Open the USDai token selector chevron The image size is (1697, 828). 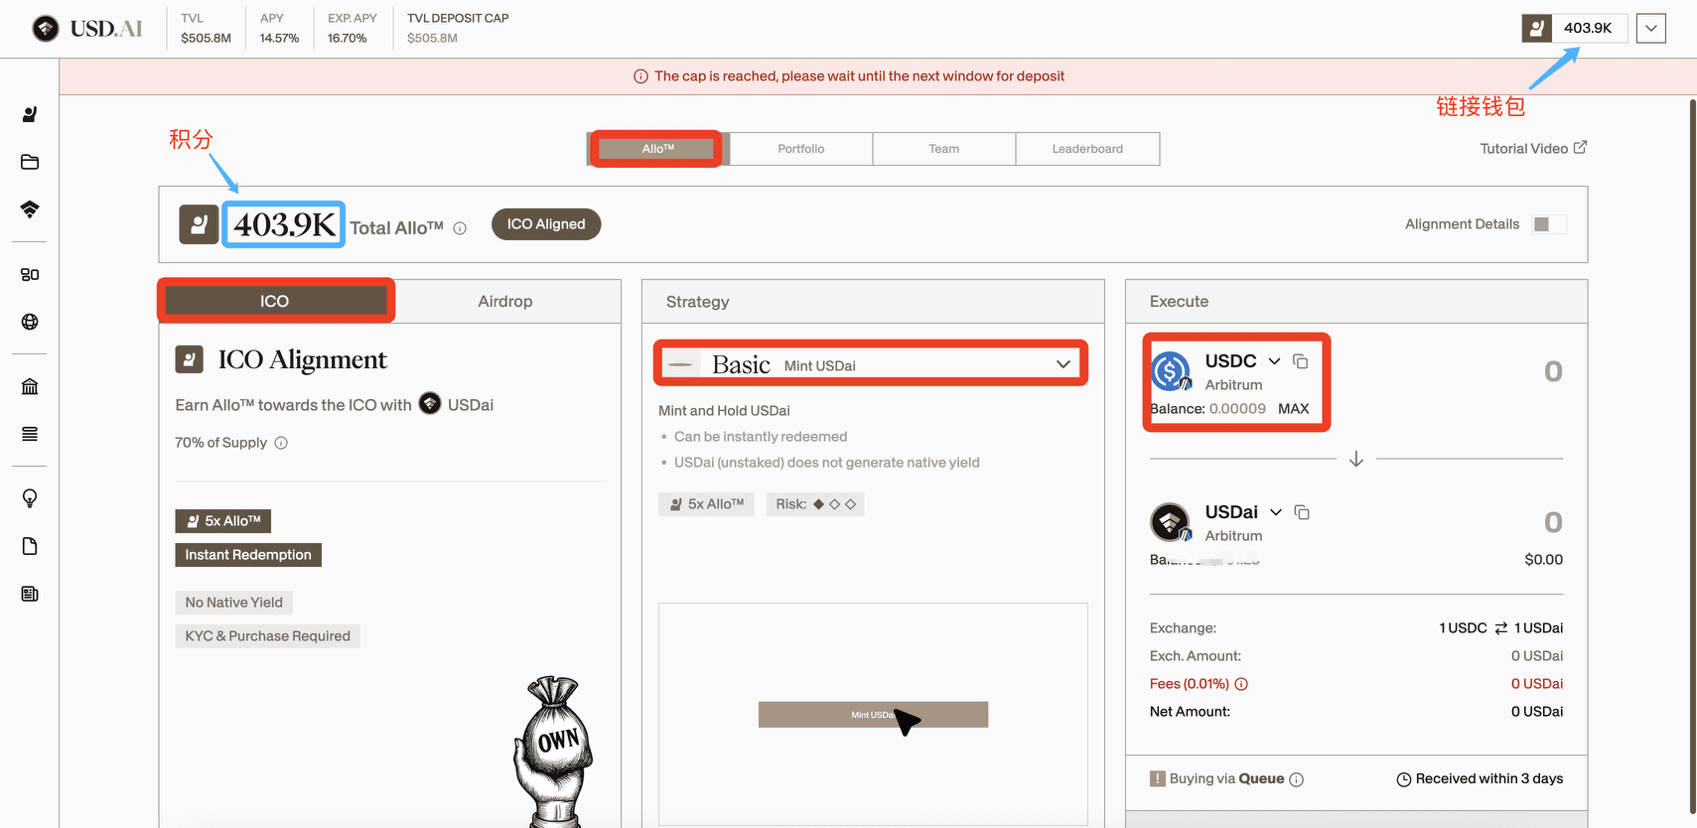(x=1275, y=512)
